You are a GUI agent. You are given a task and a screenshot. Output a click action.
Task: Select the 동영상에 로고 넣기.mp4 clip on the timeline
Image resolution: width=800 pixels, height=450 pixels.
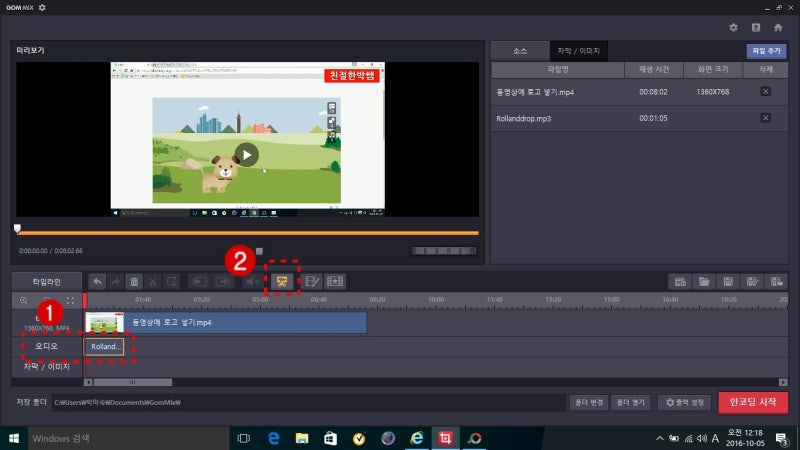point(226,322)
